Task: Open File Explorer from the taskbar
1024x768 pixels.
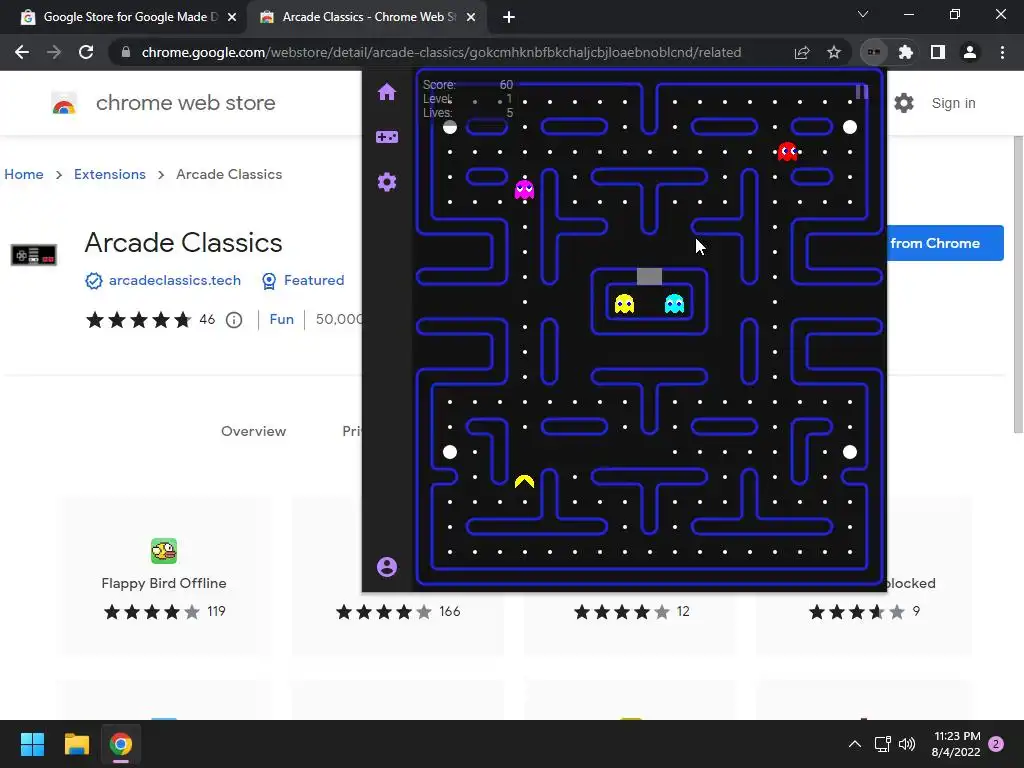Action: coord(76,744)
